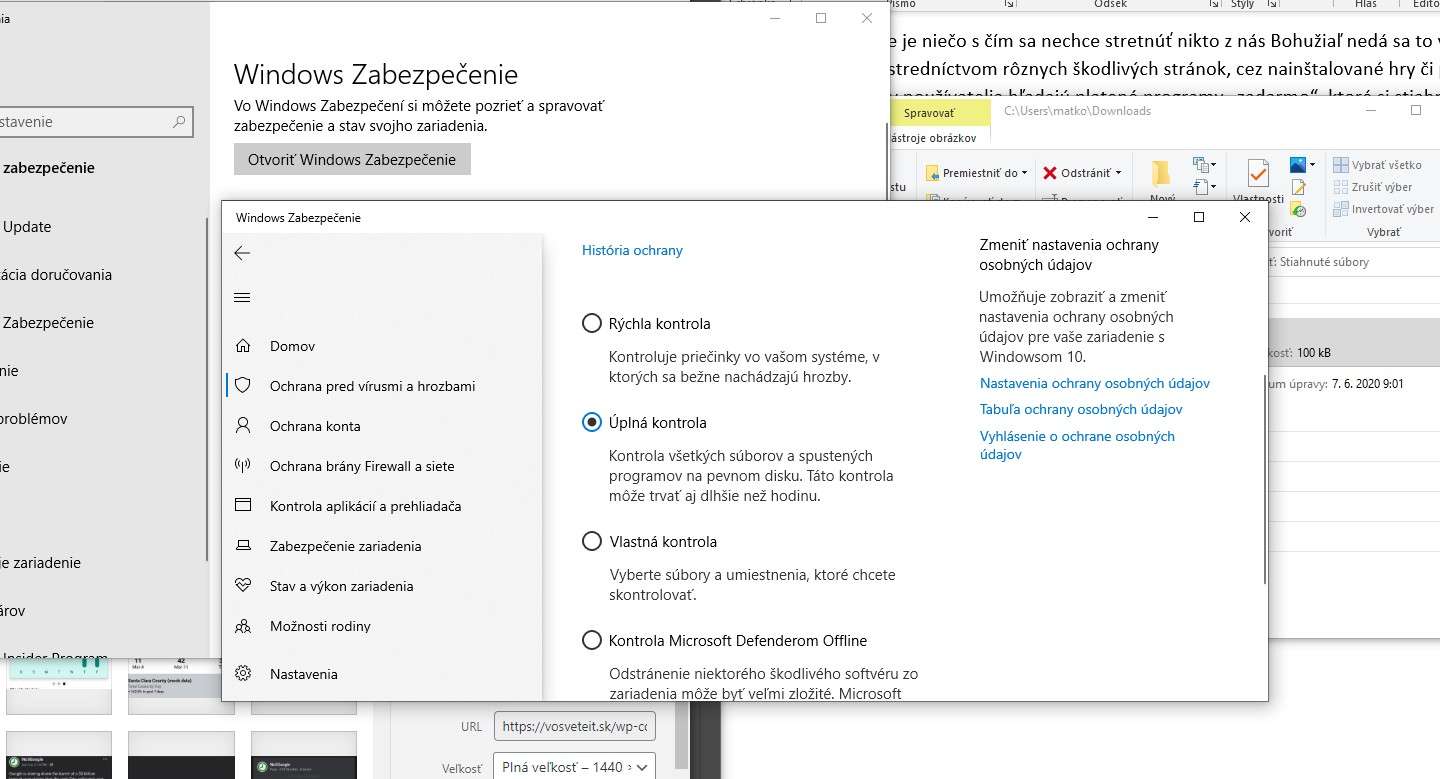The width and height of the screenshot is (1440, 779).
Task: Select the Vlastná kontrola radio button
Action: pyautogui.click(x=592, y=542)
